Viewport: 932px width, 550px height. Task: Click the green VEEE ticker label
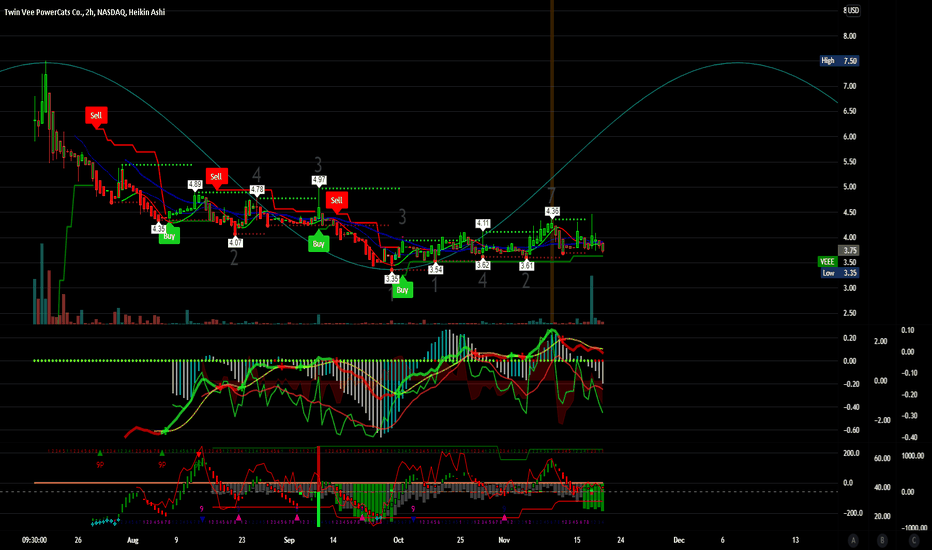(827, 262)
